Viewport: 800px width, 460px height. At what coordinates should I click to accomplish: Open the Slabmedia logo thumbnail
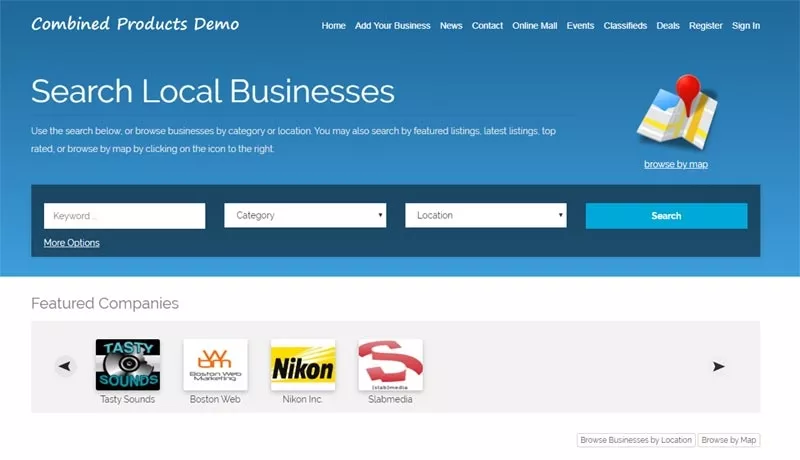(x=390, y=364)
